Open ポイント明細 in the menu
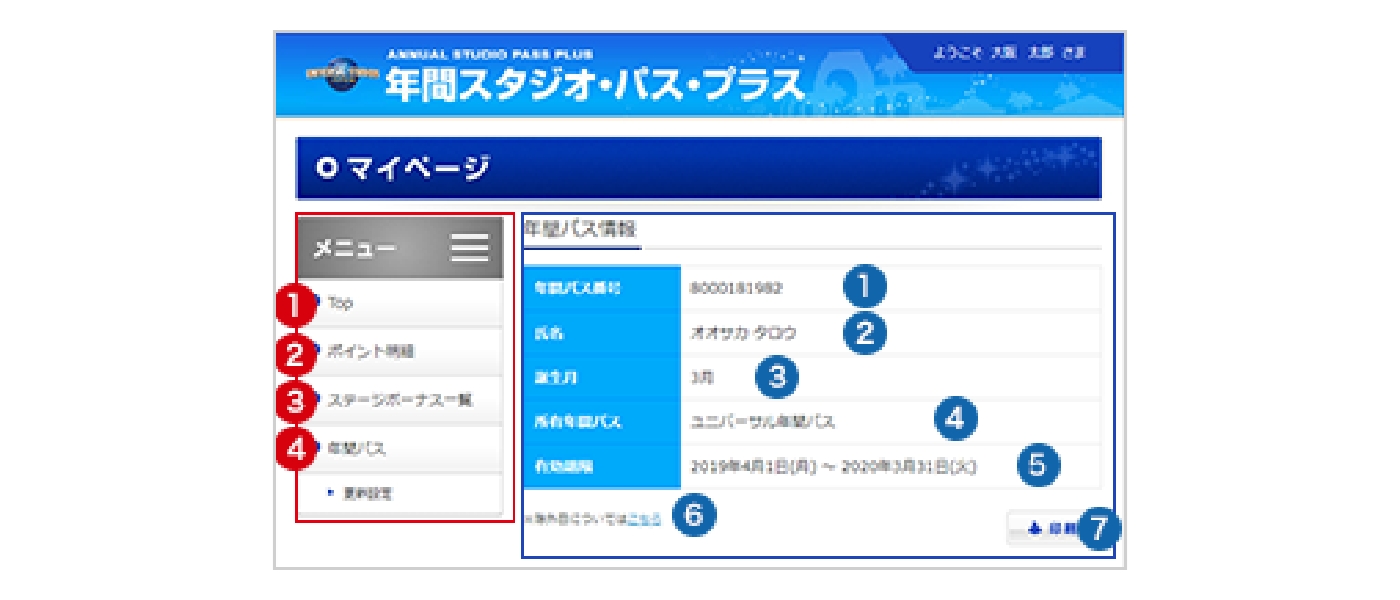 tap(400, 352)
